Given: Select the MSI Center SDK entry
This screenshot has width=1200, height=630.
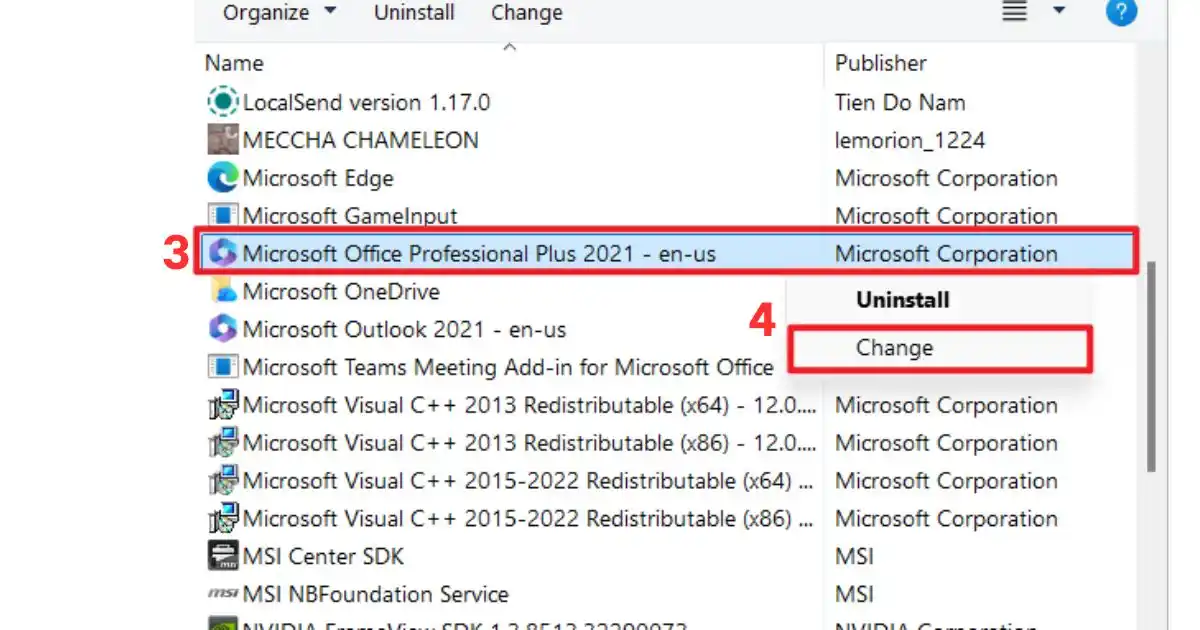Looking at the screenshot, I should coord(323,556).
